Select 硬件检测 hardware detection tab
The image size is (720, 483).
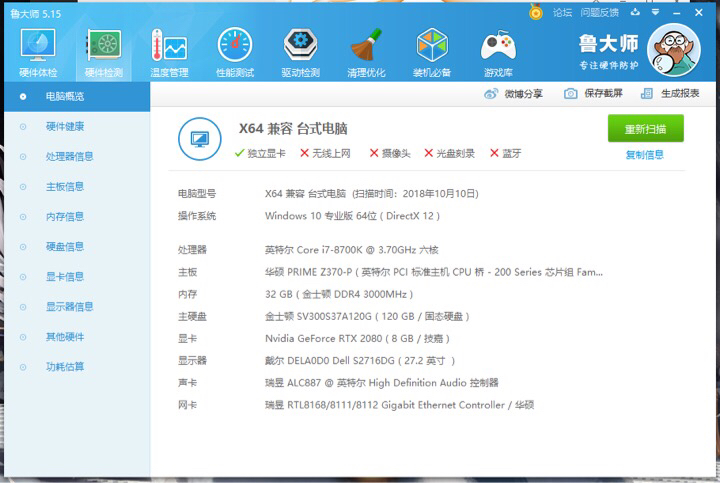[104, 53]
